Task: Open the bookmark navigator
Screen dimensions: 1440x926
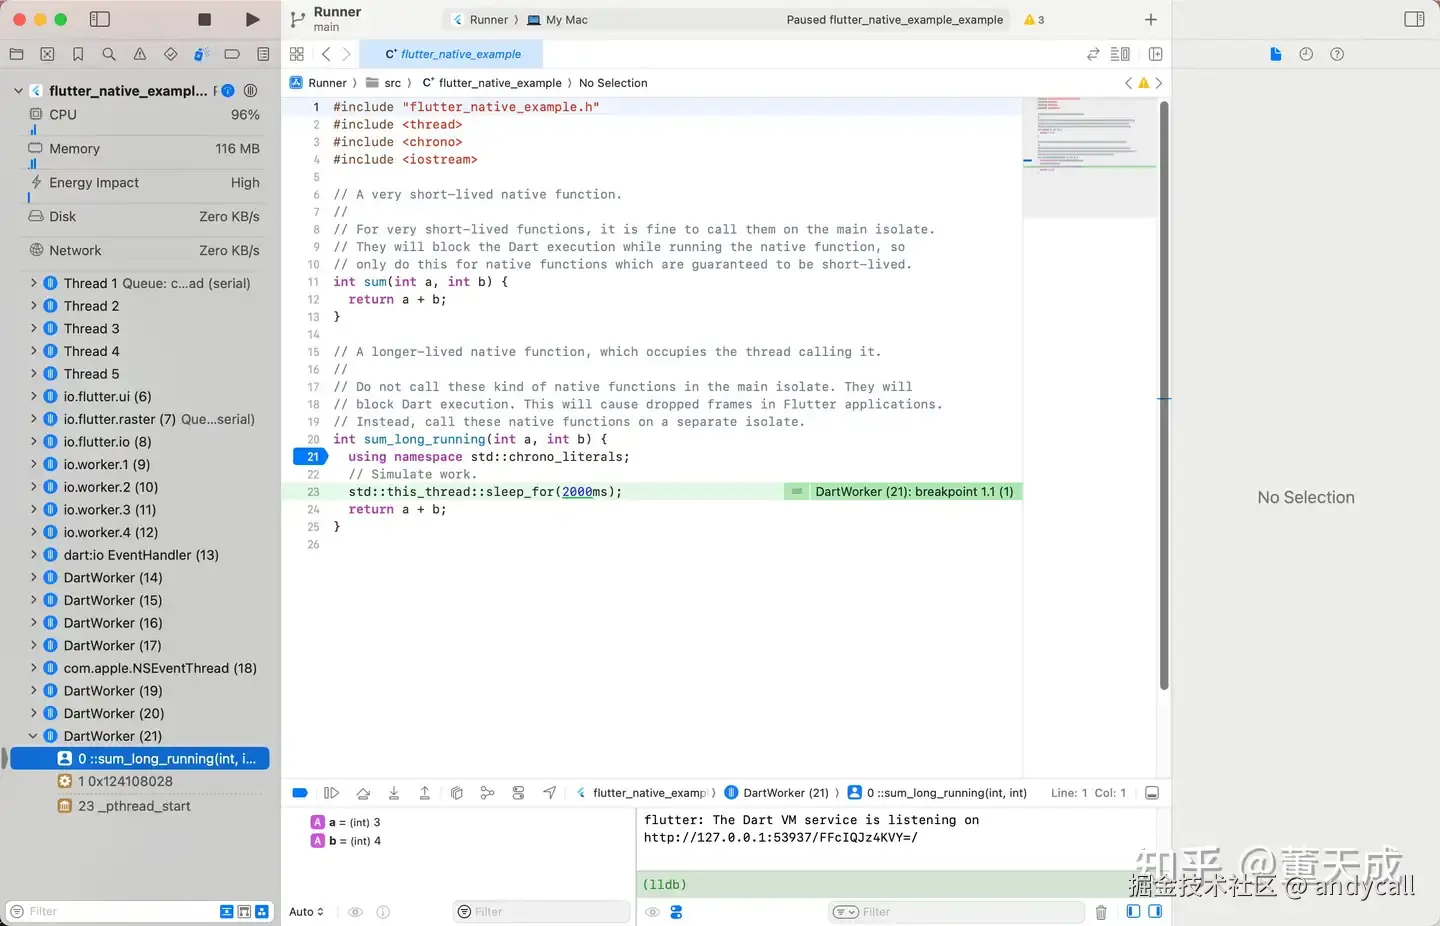Action: [78, 54]
